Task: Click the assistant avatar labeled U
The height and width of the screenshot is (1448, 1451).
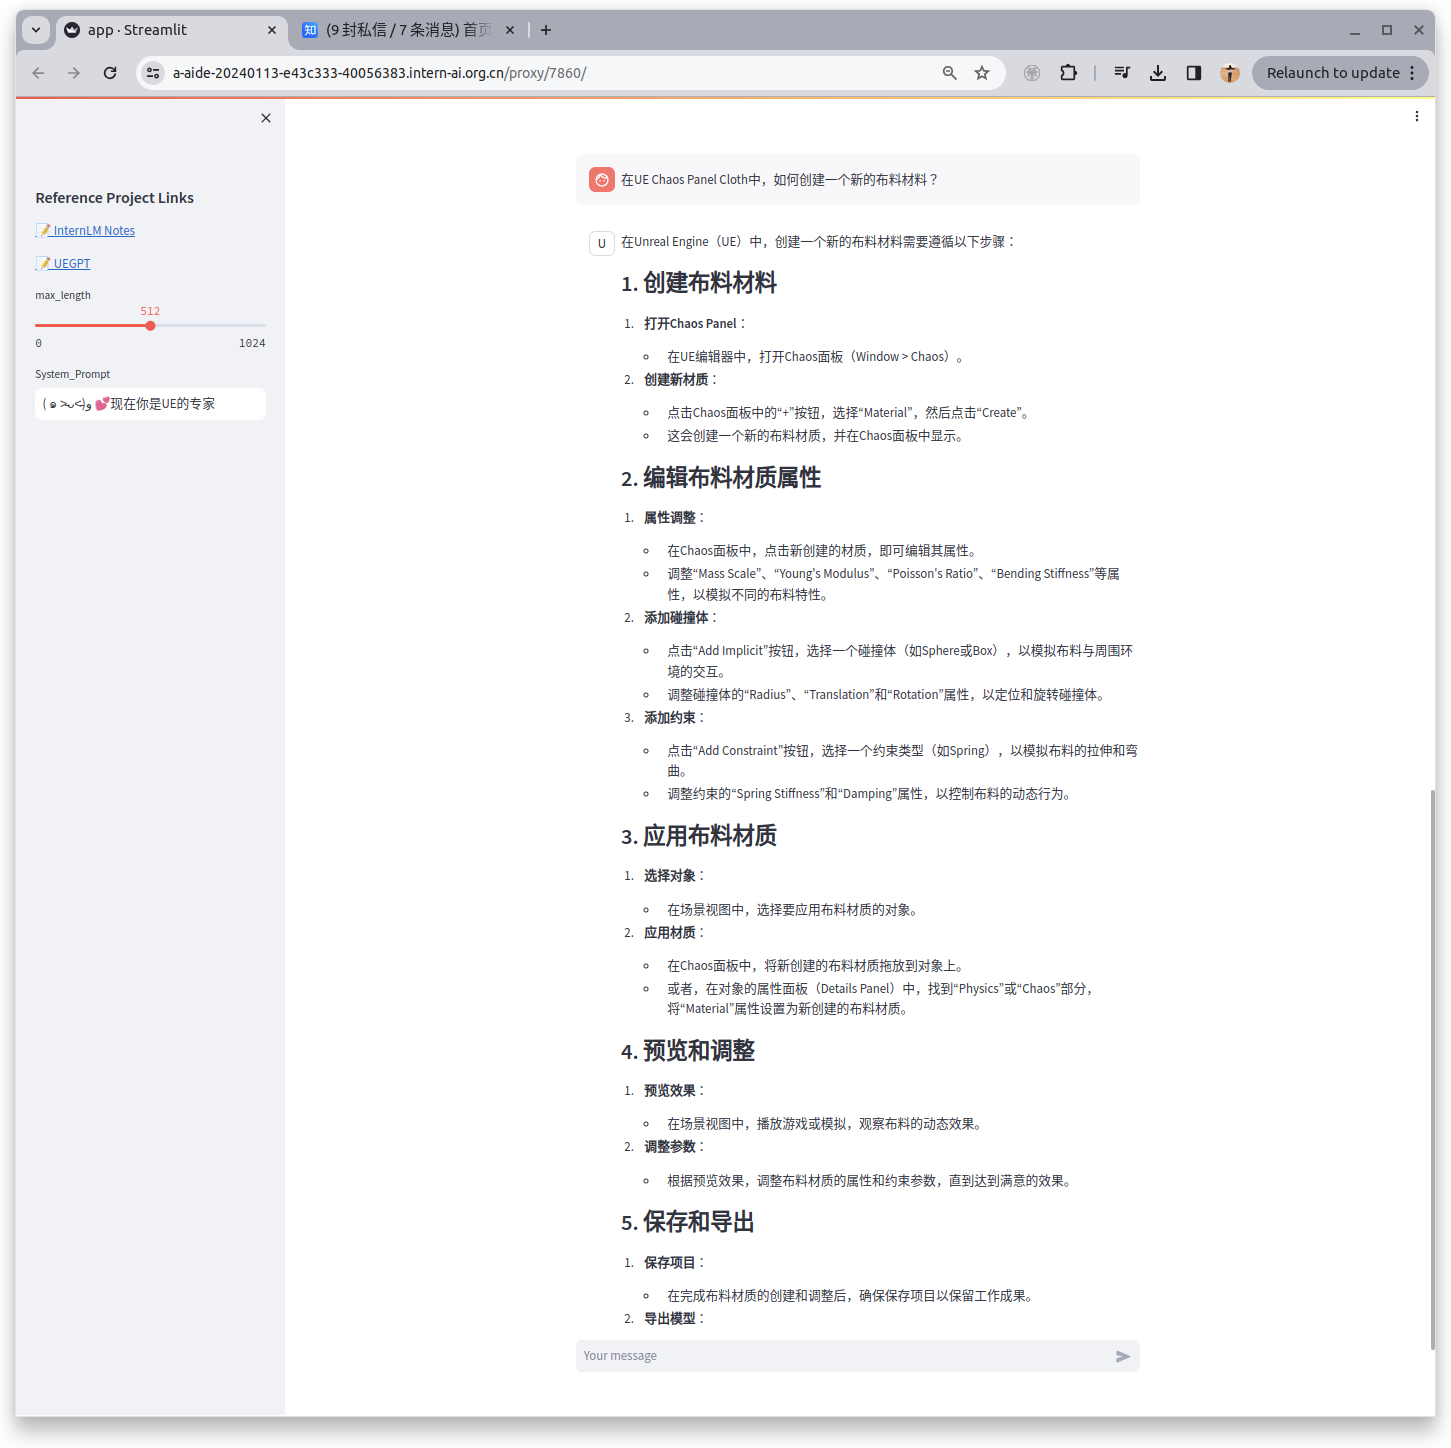Action: (x=602, y=243)
